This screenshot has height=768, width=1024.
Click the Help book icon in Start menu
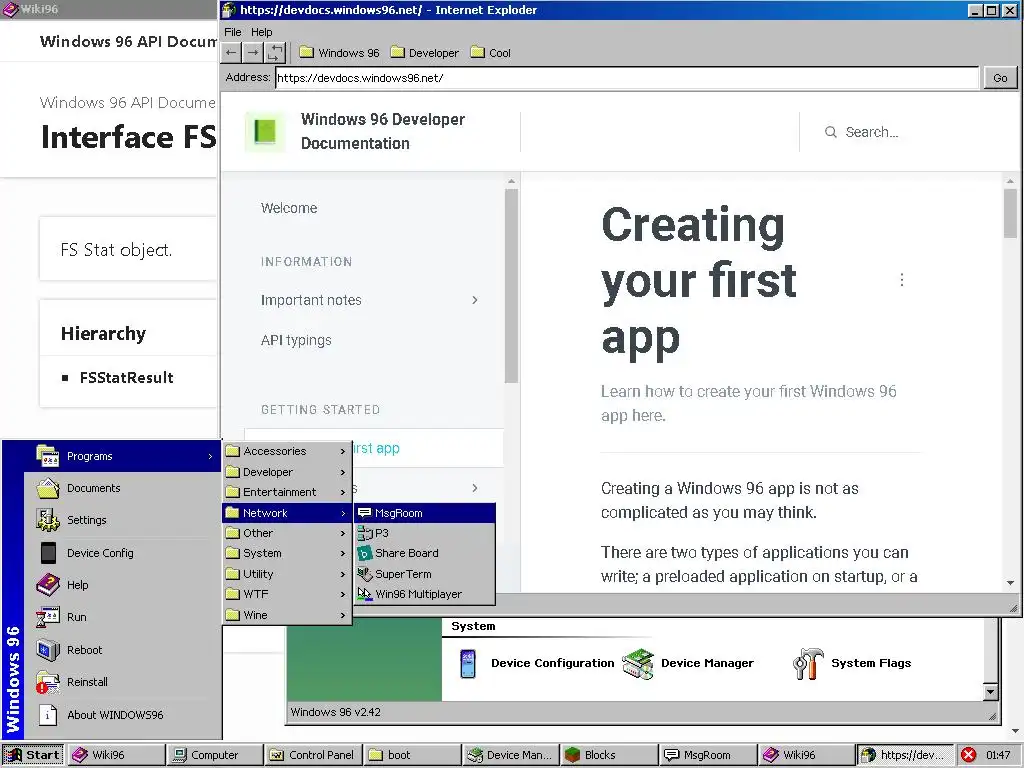click(48, 584)
